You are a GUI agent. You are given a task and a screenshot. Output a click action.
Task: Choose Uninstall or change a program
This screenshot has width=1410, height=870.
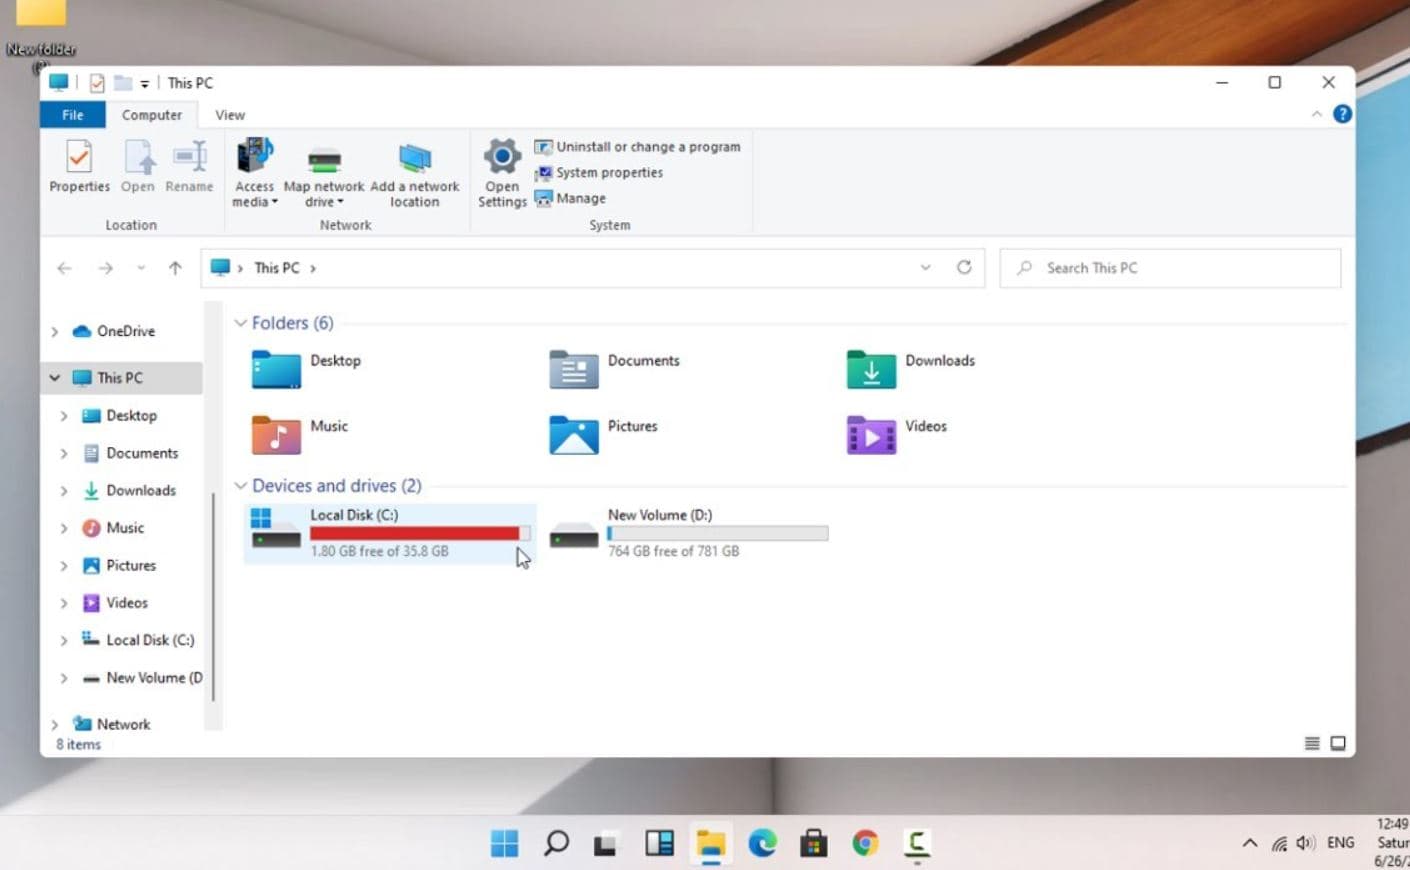coord(638,147)
